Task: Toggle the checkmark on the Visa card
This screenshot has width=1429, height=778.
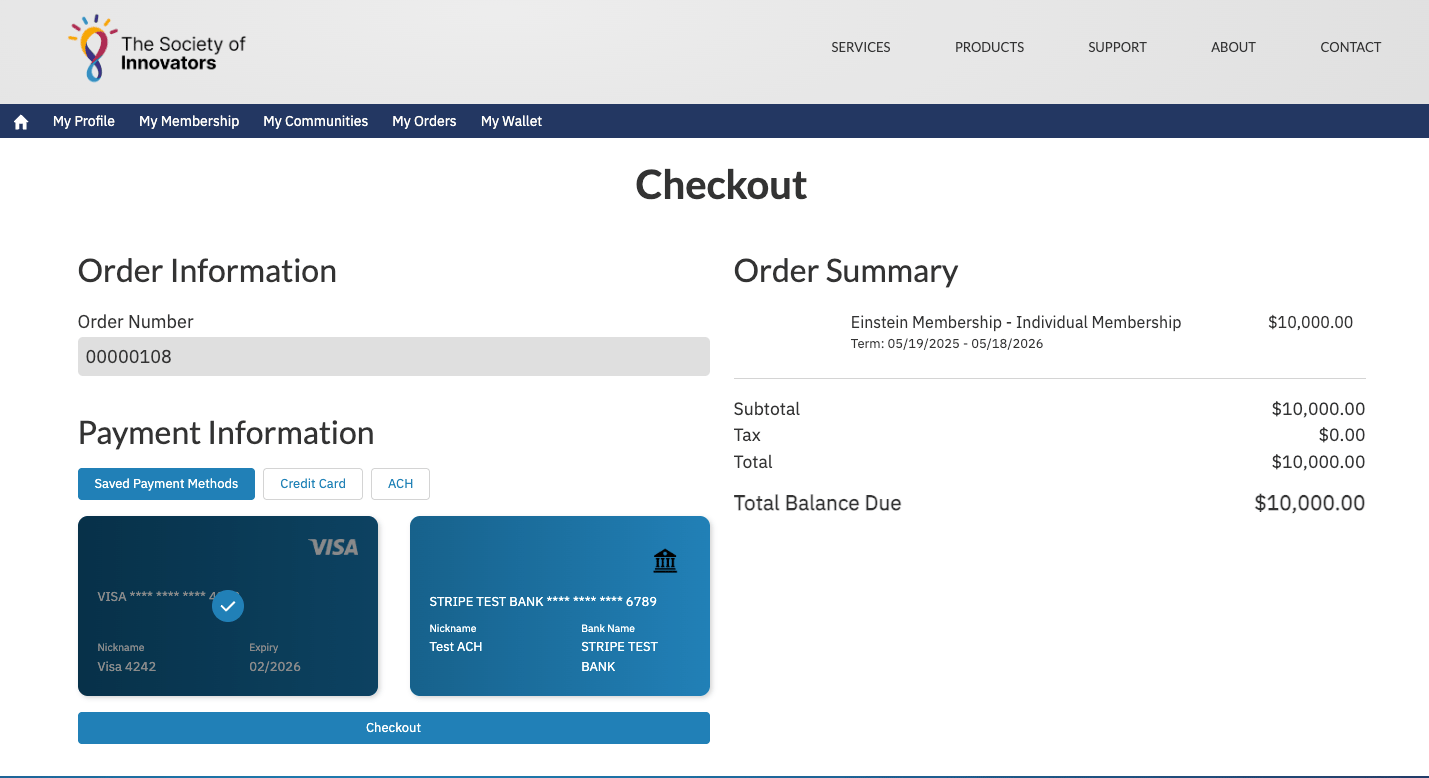Action: (x=228, y=606)
